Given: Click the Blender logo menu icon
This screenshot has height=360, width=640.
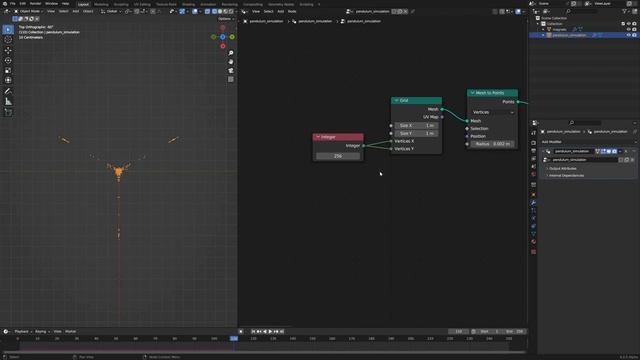Looking at the screenshot, I should (4, 4).
